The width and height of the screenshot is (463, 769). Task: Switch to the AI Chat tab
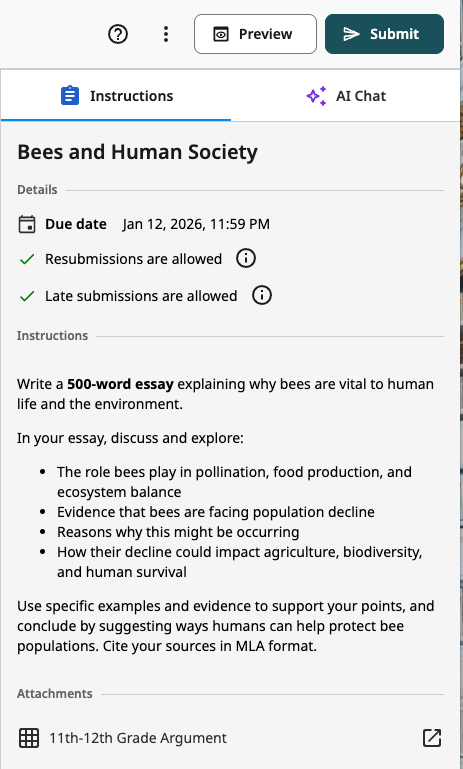[x=346, y=96]
